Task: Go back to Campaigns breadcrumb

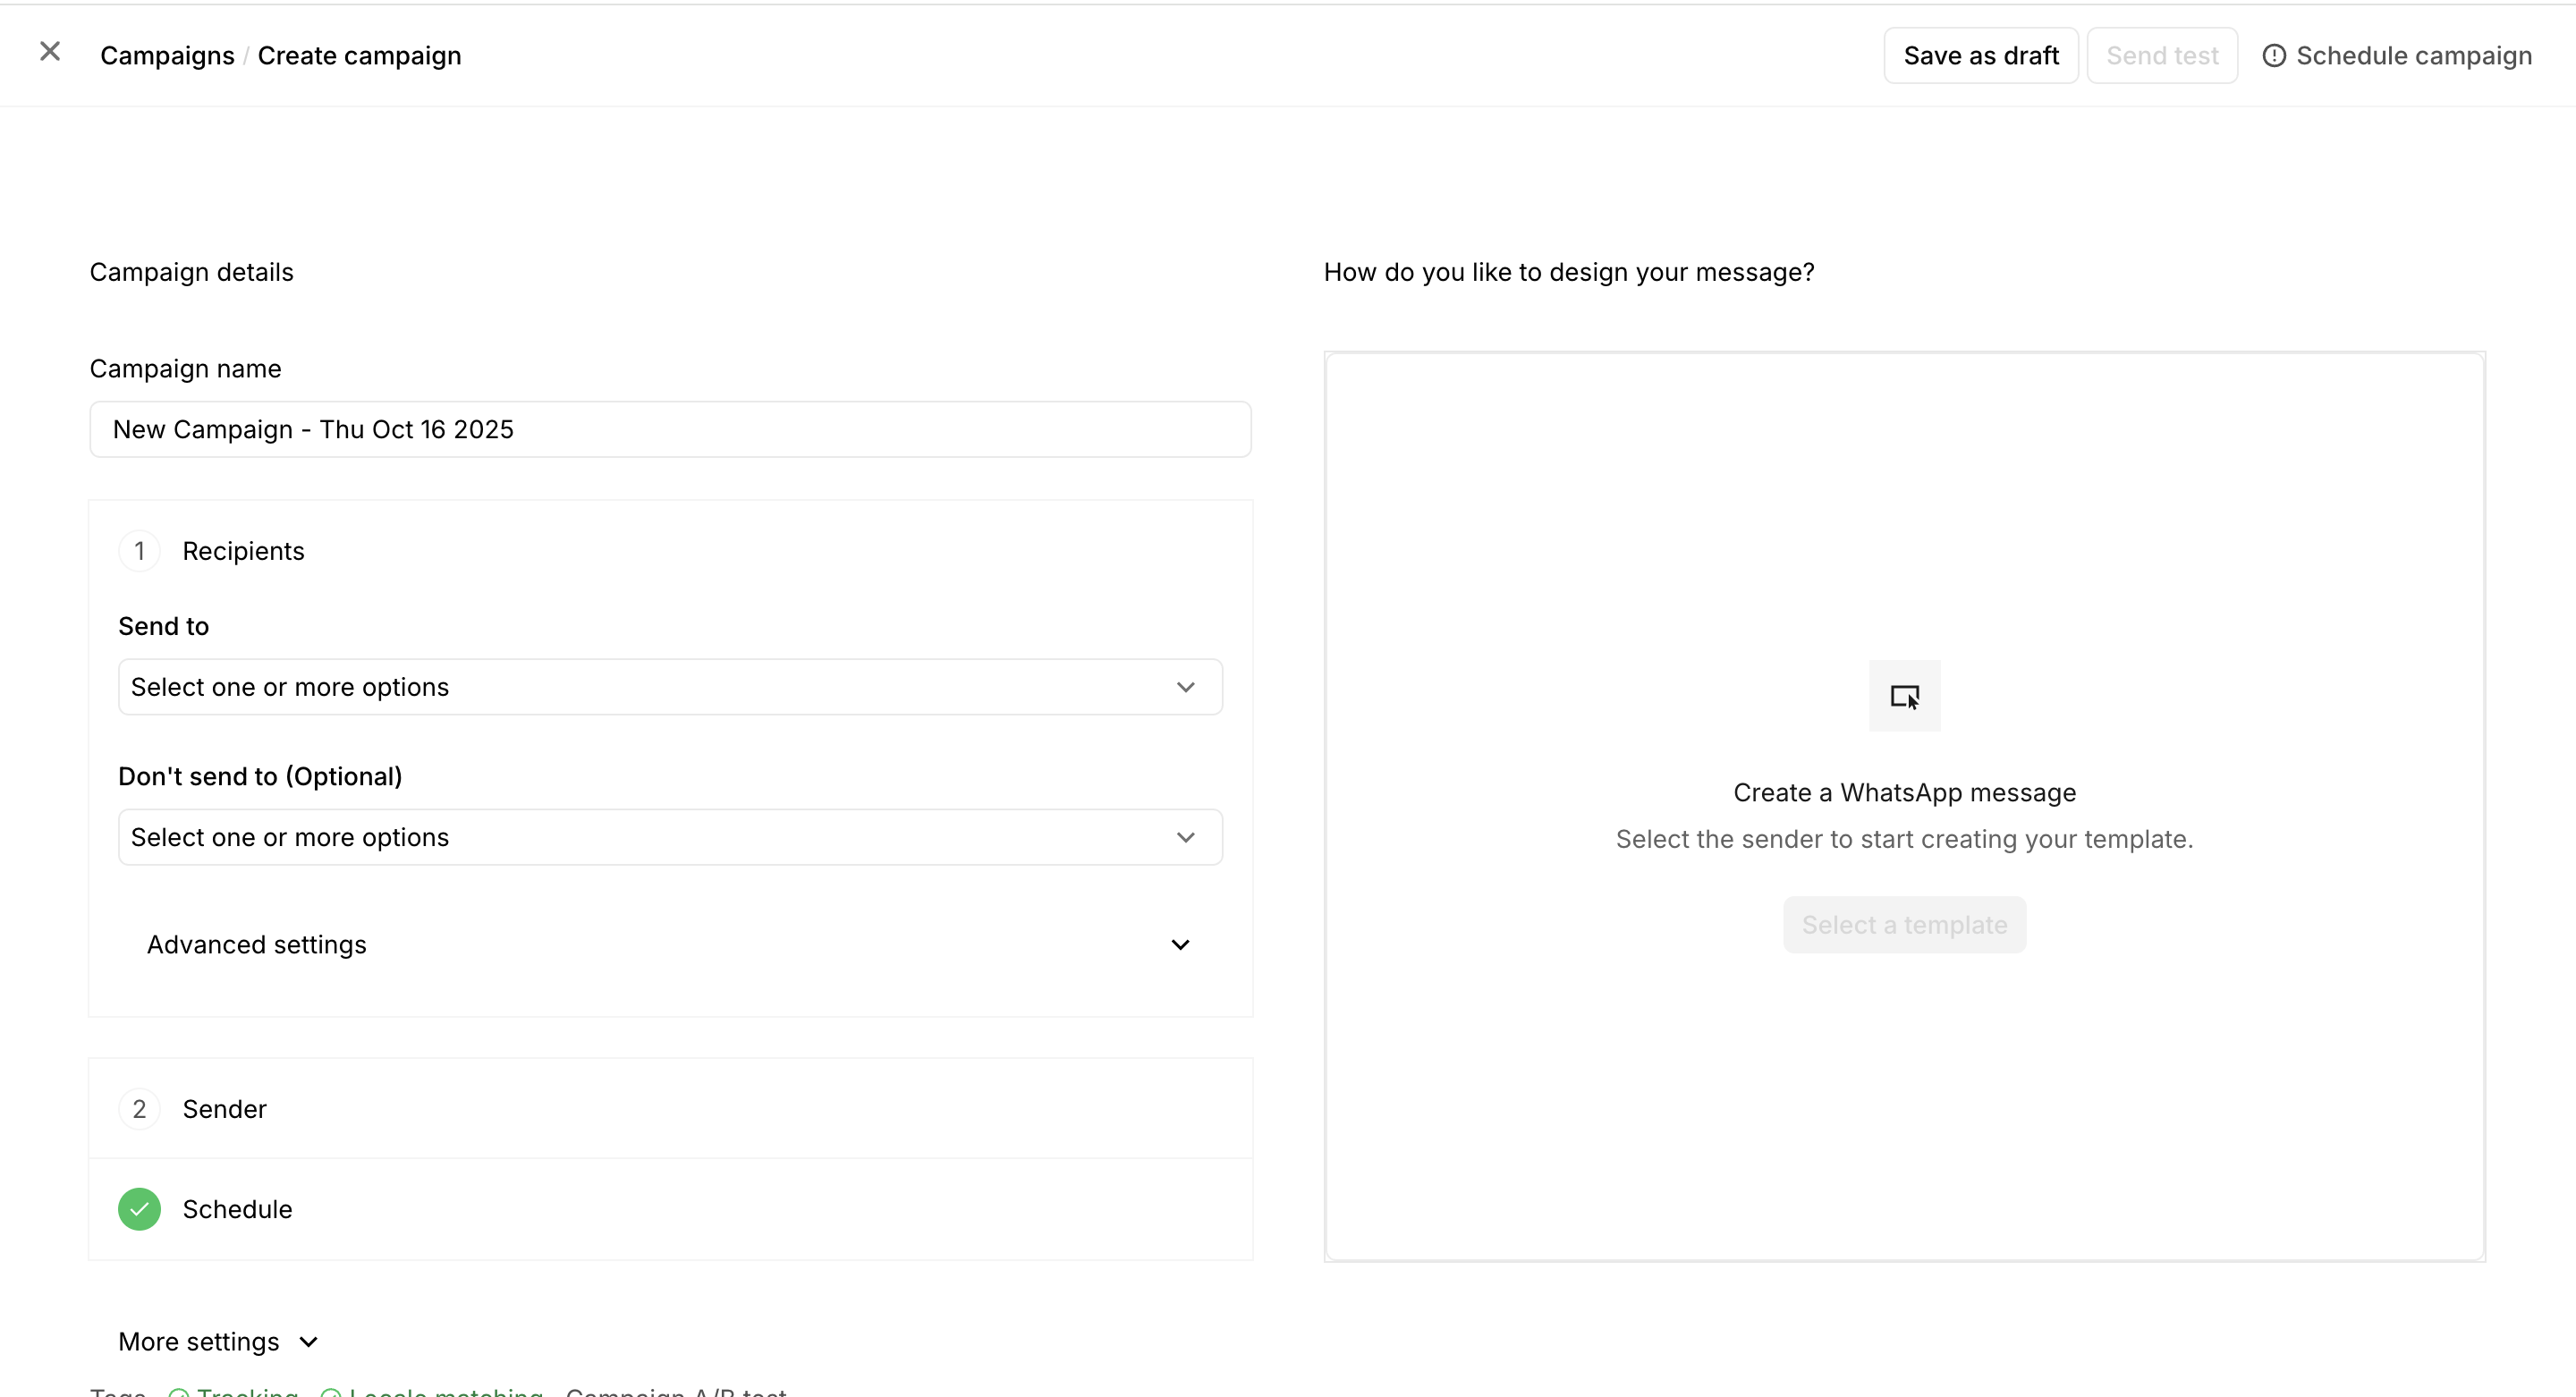Action: pos(167,56)
